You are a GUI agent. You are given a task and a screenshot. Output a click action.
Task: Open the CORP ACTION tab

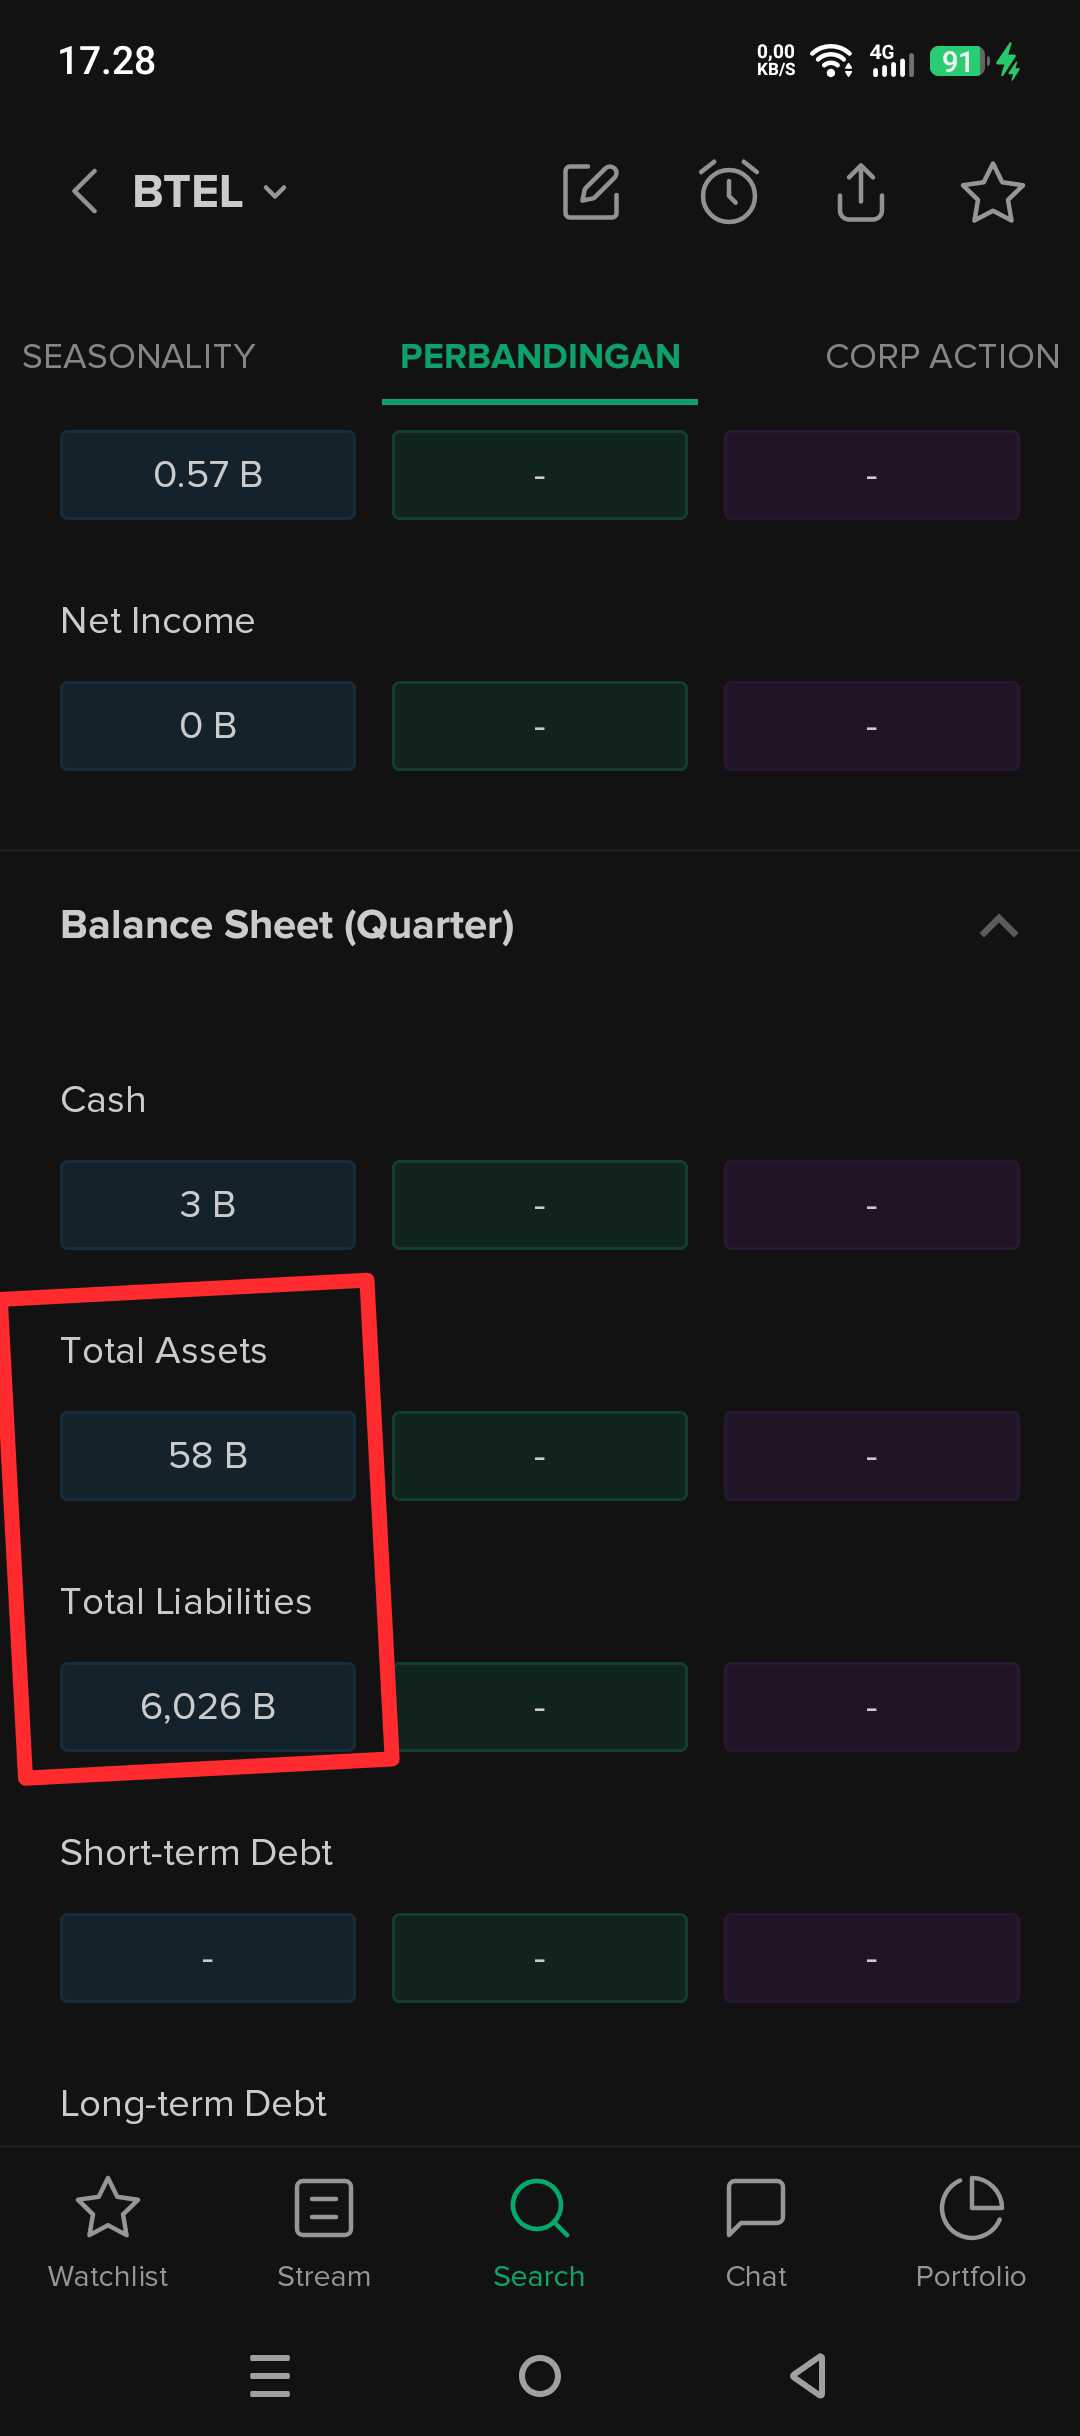tap(942, 357)
